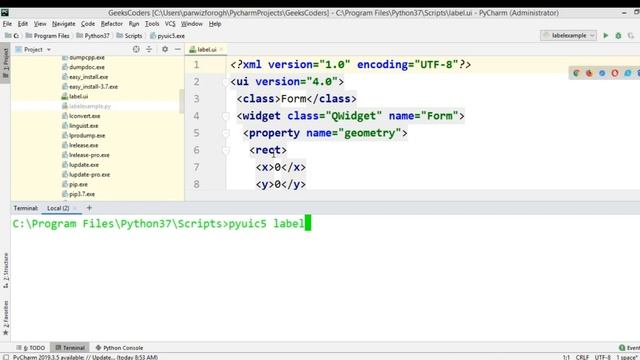This screenshot has width=640, height=360.
Task: Select pip3.7.exe in project tree
Action: click(78, 194)
